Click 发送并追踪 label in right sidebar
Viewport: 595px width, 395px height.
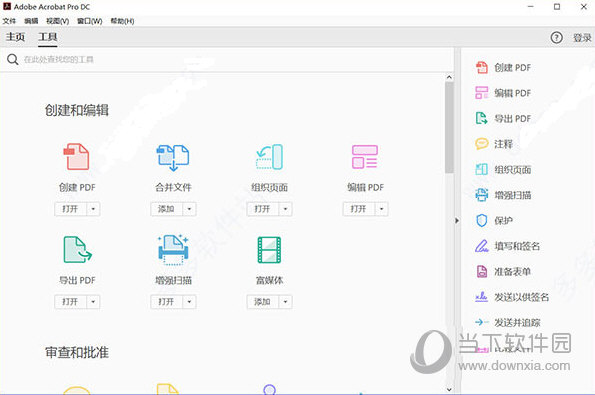517,323
